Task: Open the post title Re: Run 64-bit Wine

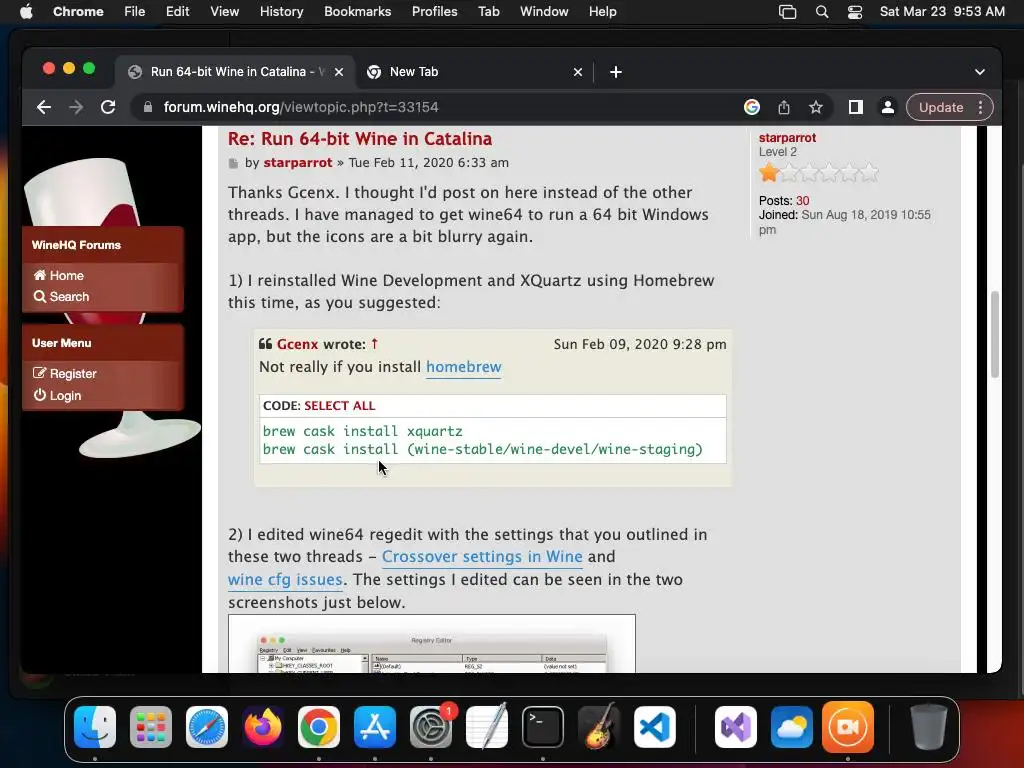Action: [360, 138]
